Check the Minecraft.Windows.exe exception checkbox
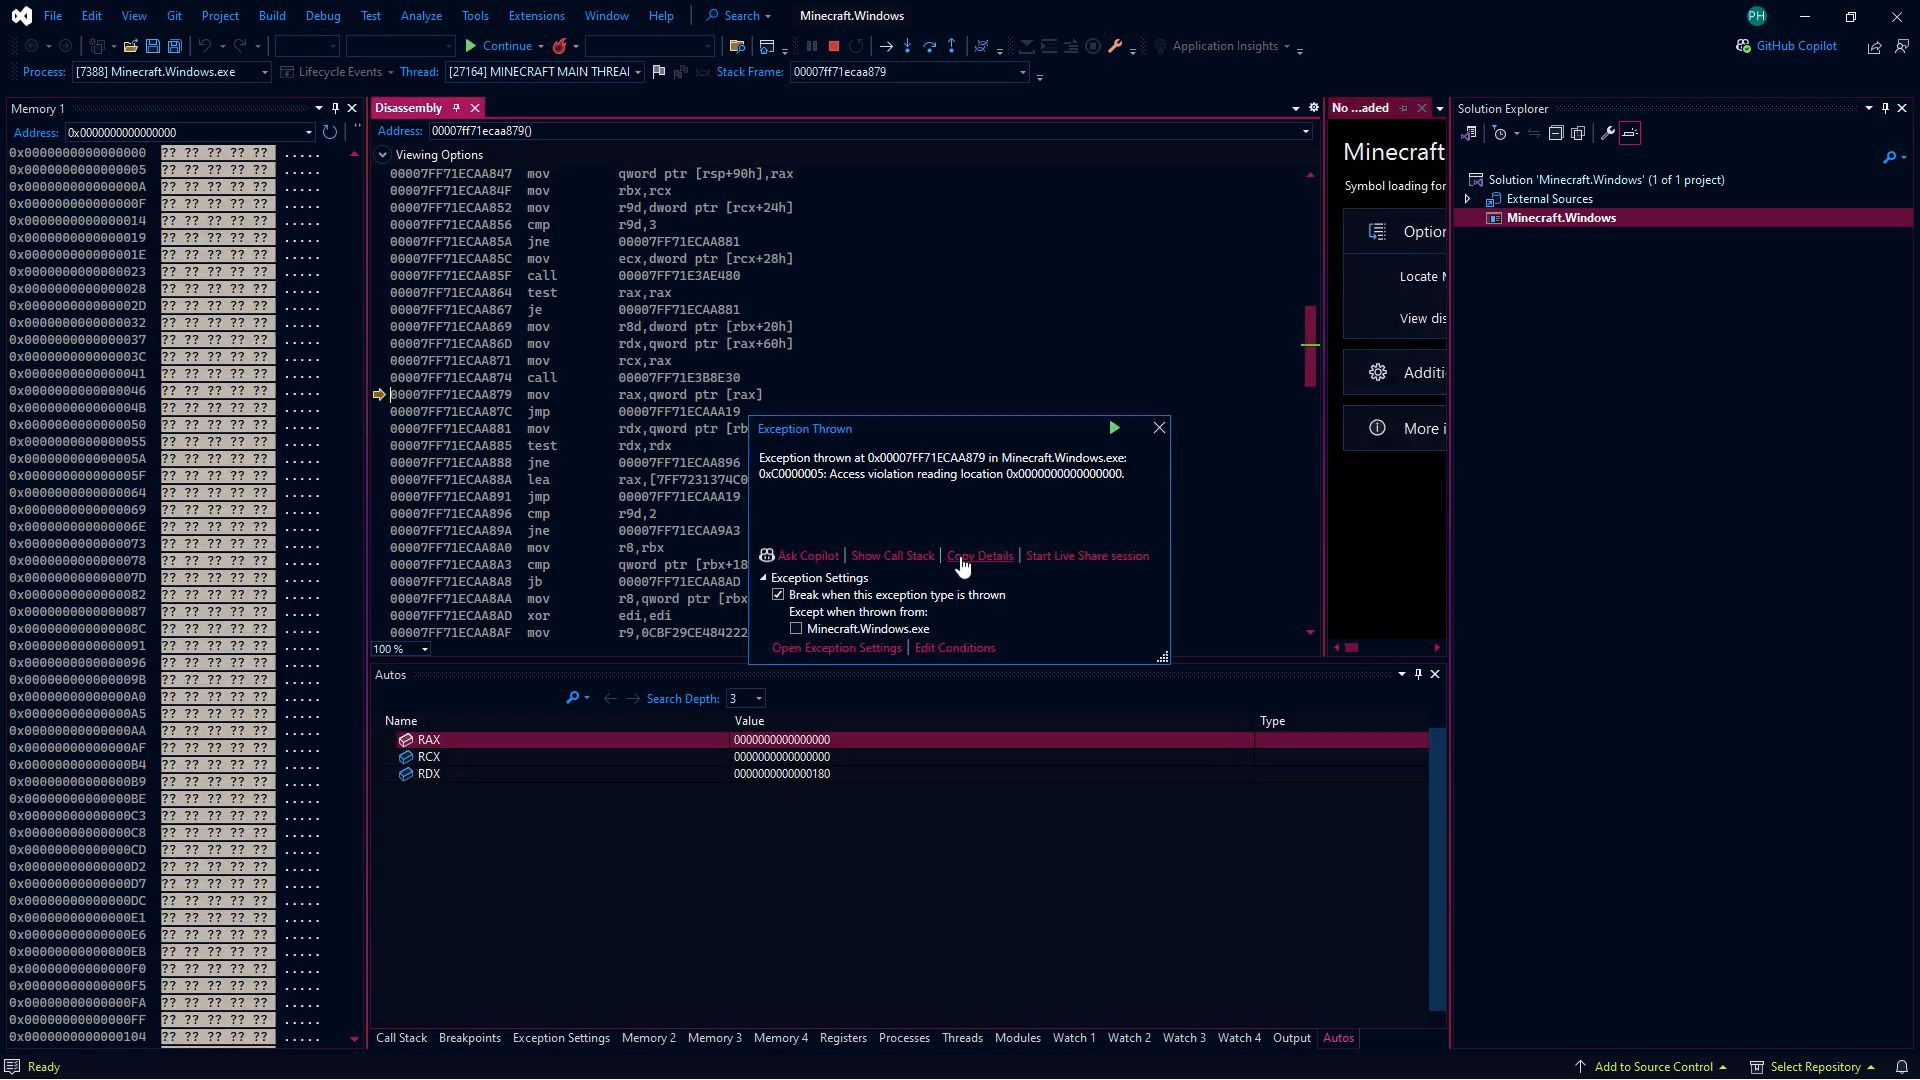Viewport: 1920px width, 1080px height. tap(796, 629)
